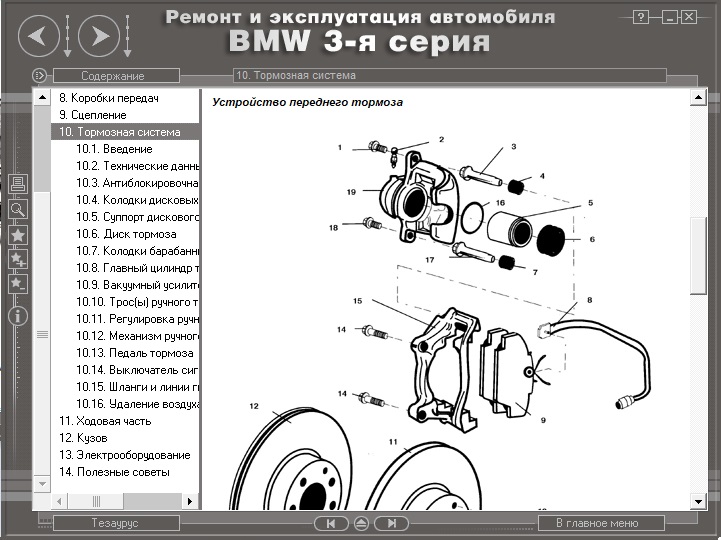Toggle the contents panel arrow icon
This screenshot has width=721, height=540.
pos(39,75)
